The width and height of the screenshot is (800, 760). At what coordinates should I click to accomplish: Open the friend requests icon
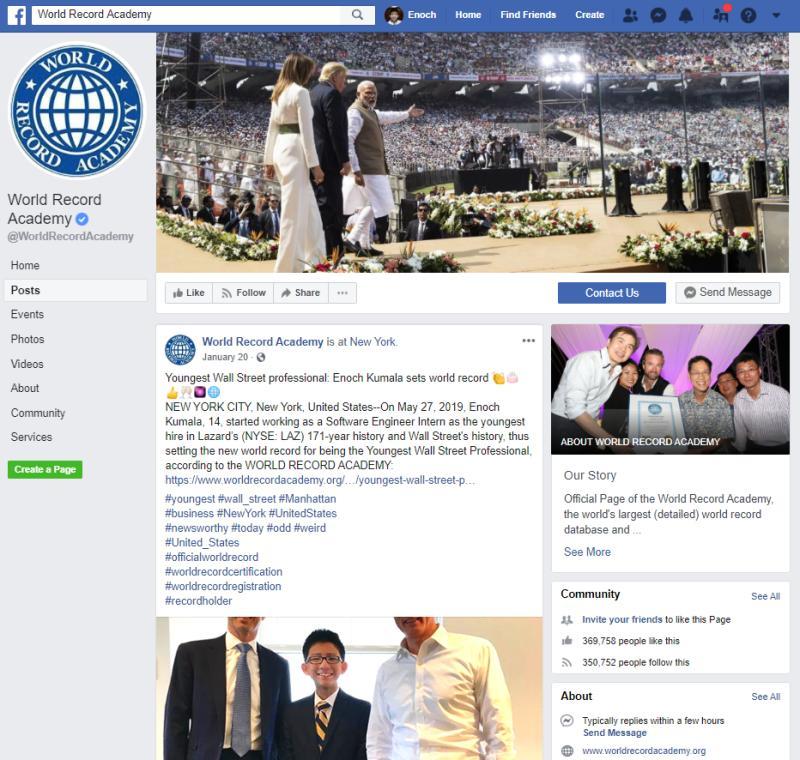coord(631,15)
